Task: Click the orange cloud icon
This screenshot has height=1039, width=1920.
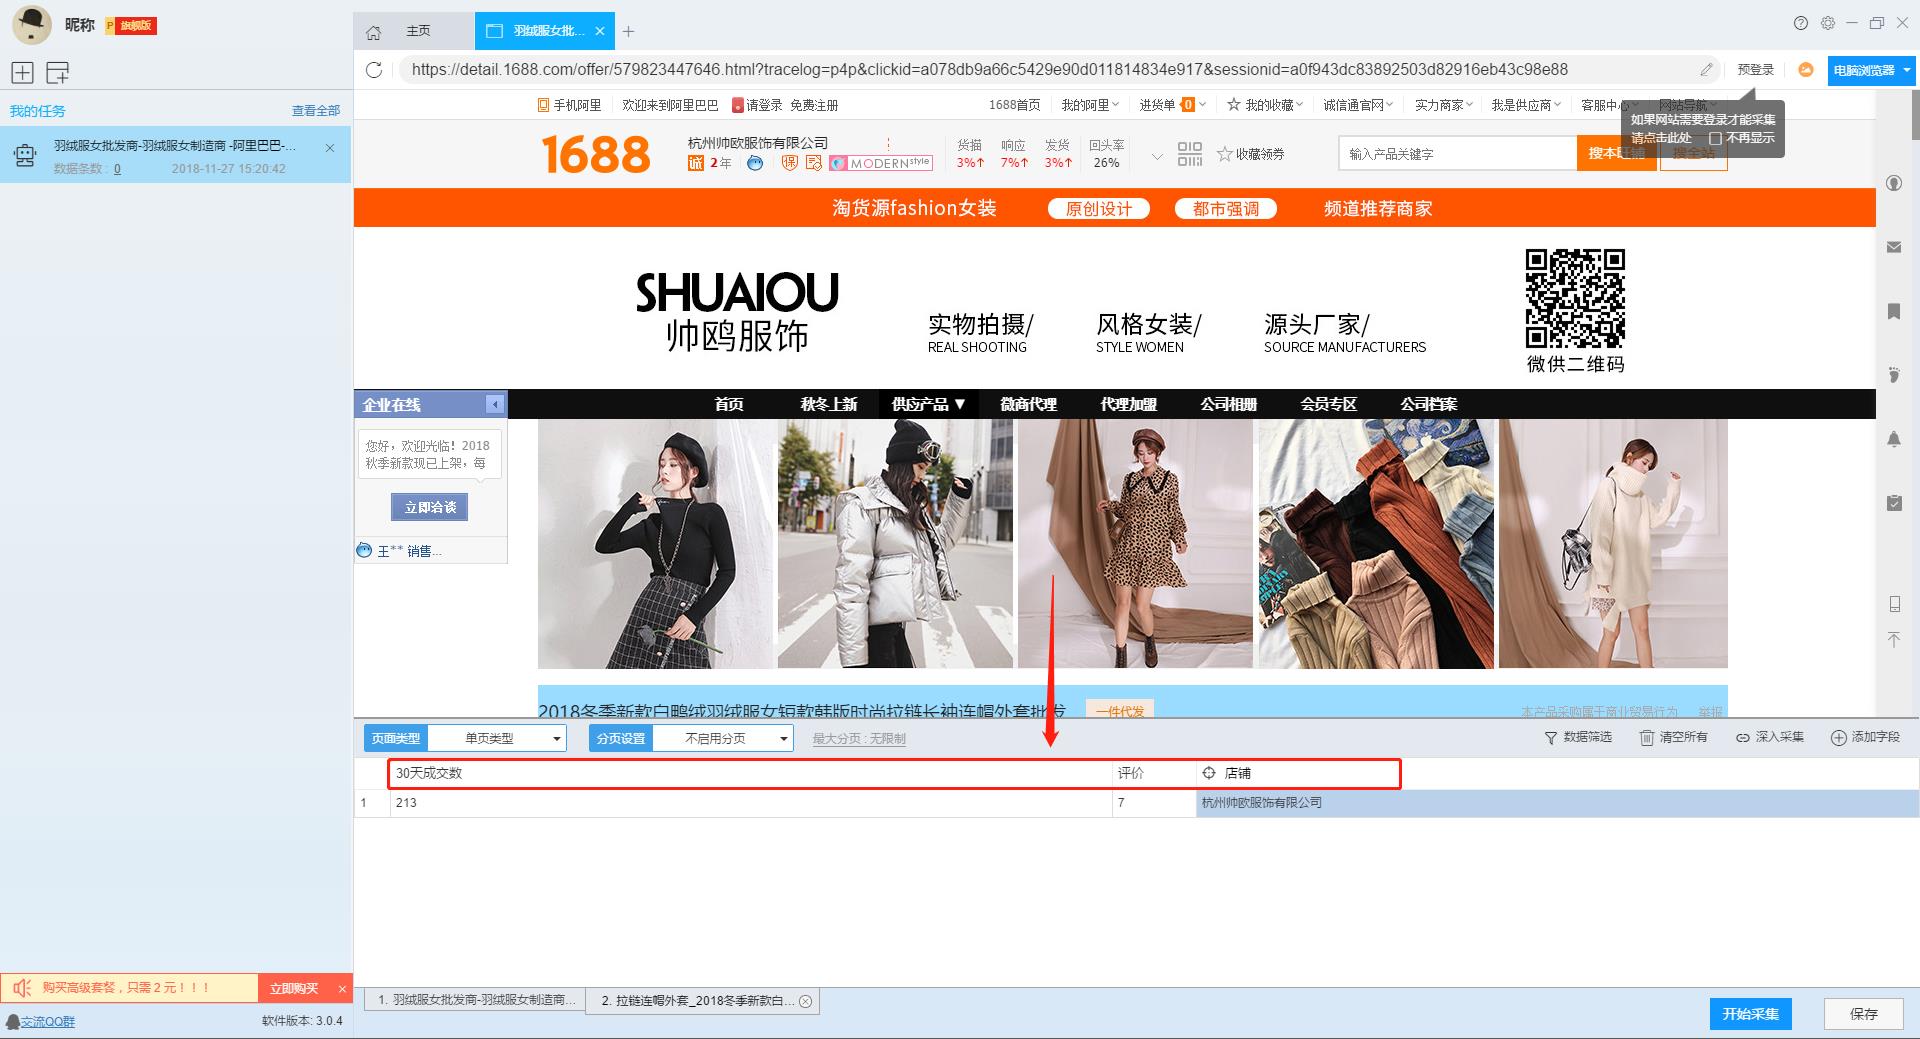Action: click(x=1805, y=69)
